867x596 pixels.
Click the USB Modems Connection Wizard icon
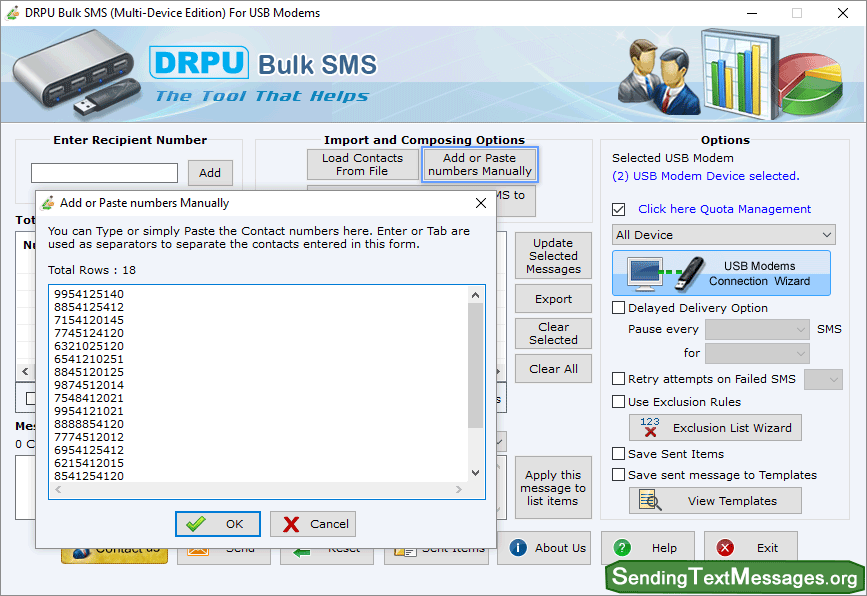pos(665,274)
